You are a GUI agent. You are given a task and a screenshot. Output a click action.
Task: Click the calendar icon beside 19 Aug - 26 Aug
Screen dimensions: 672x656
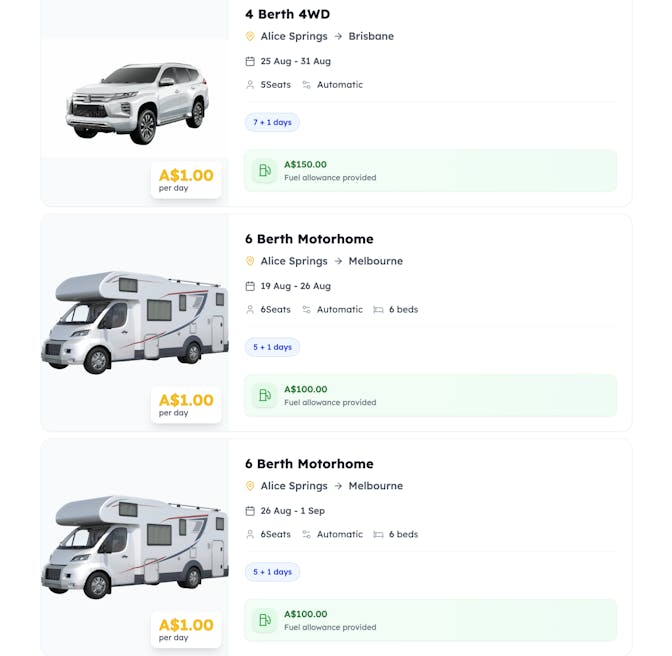[250, 286]
